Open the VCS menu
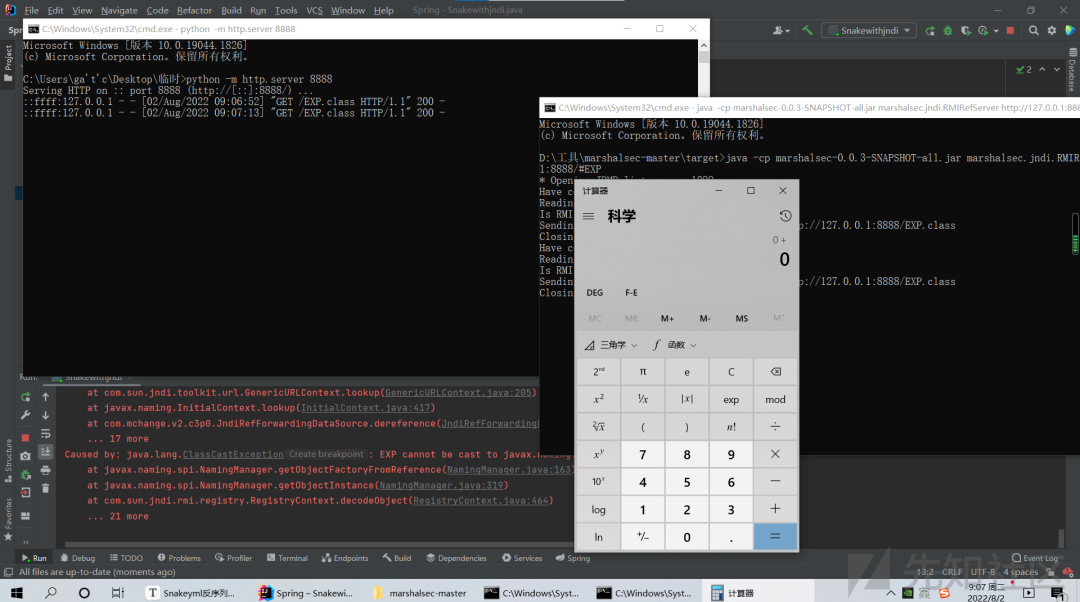The width and height of the screenshot is (1080, 602). point(314,10)
